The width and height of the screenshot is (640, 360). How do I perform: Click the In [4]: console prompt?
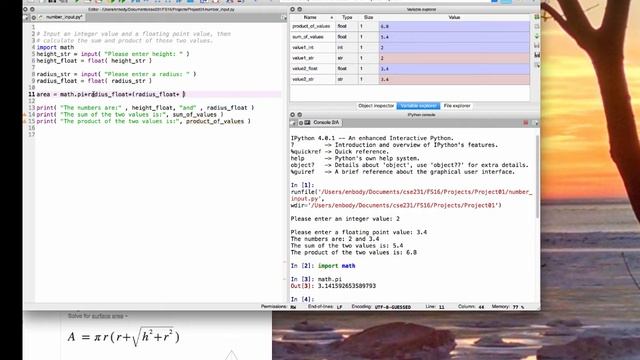302,299
